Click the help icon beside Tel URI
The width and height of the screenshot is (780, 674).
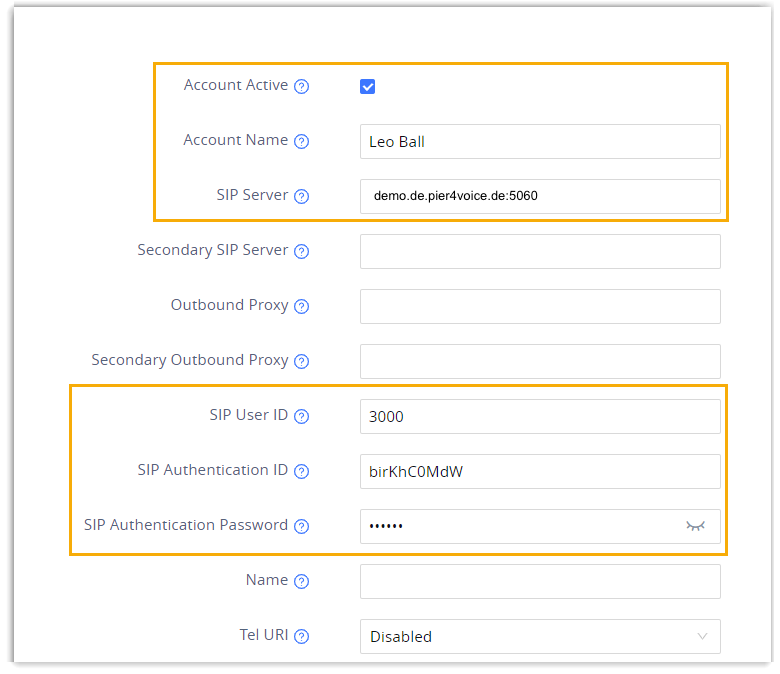point(302,637)
